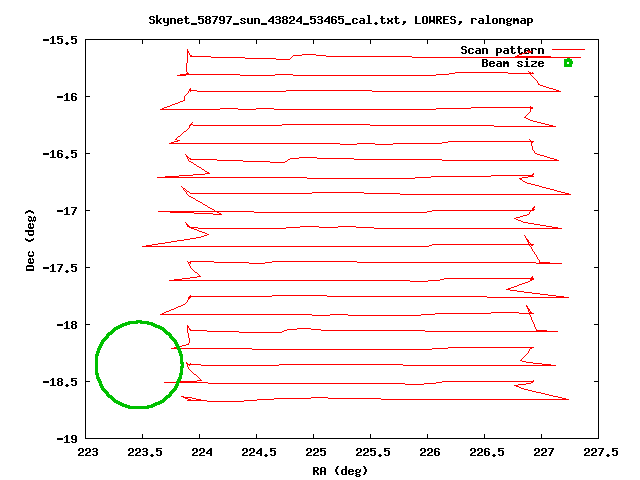This screenshot has width=640, height=480.
Task: Click the green beam size marker in legend
Action: coord(568,63)
